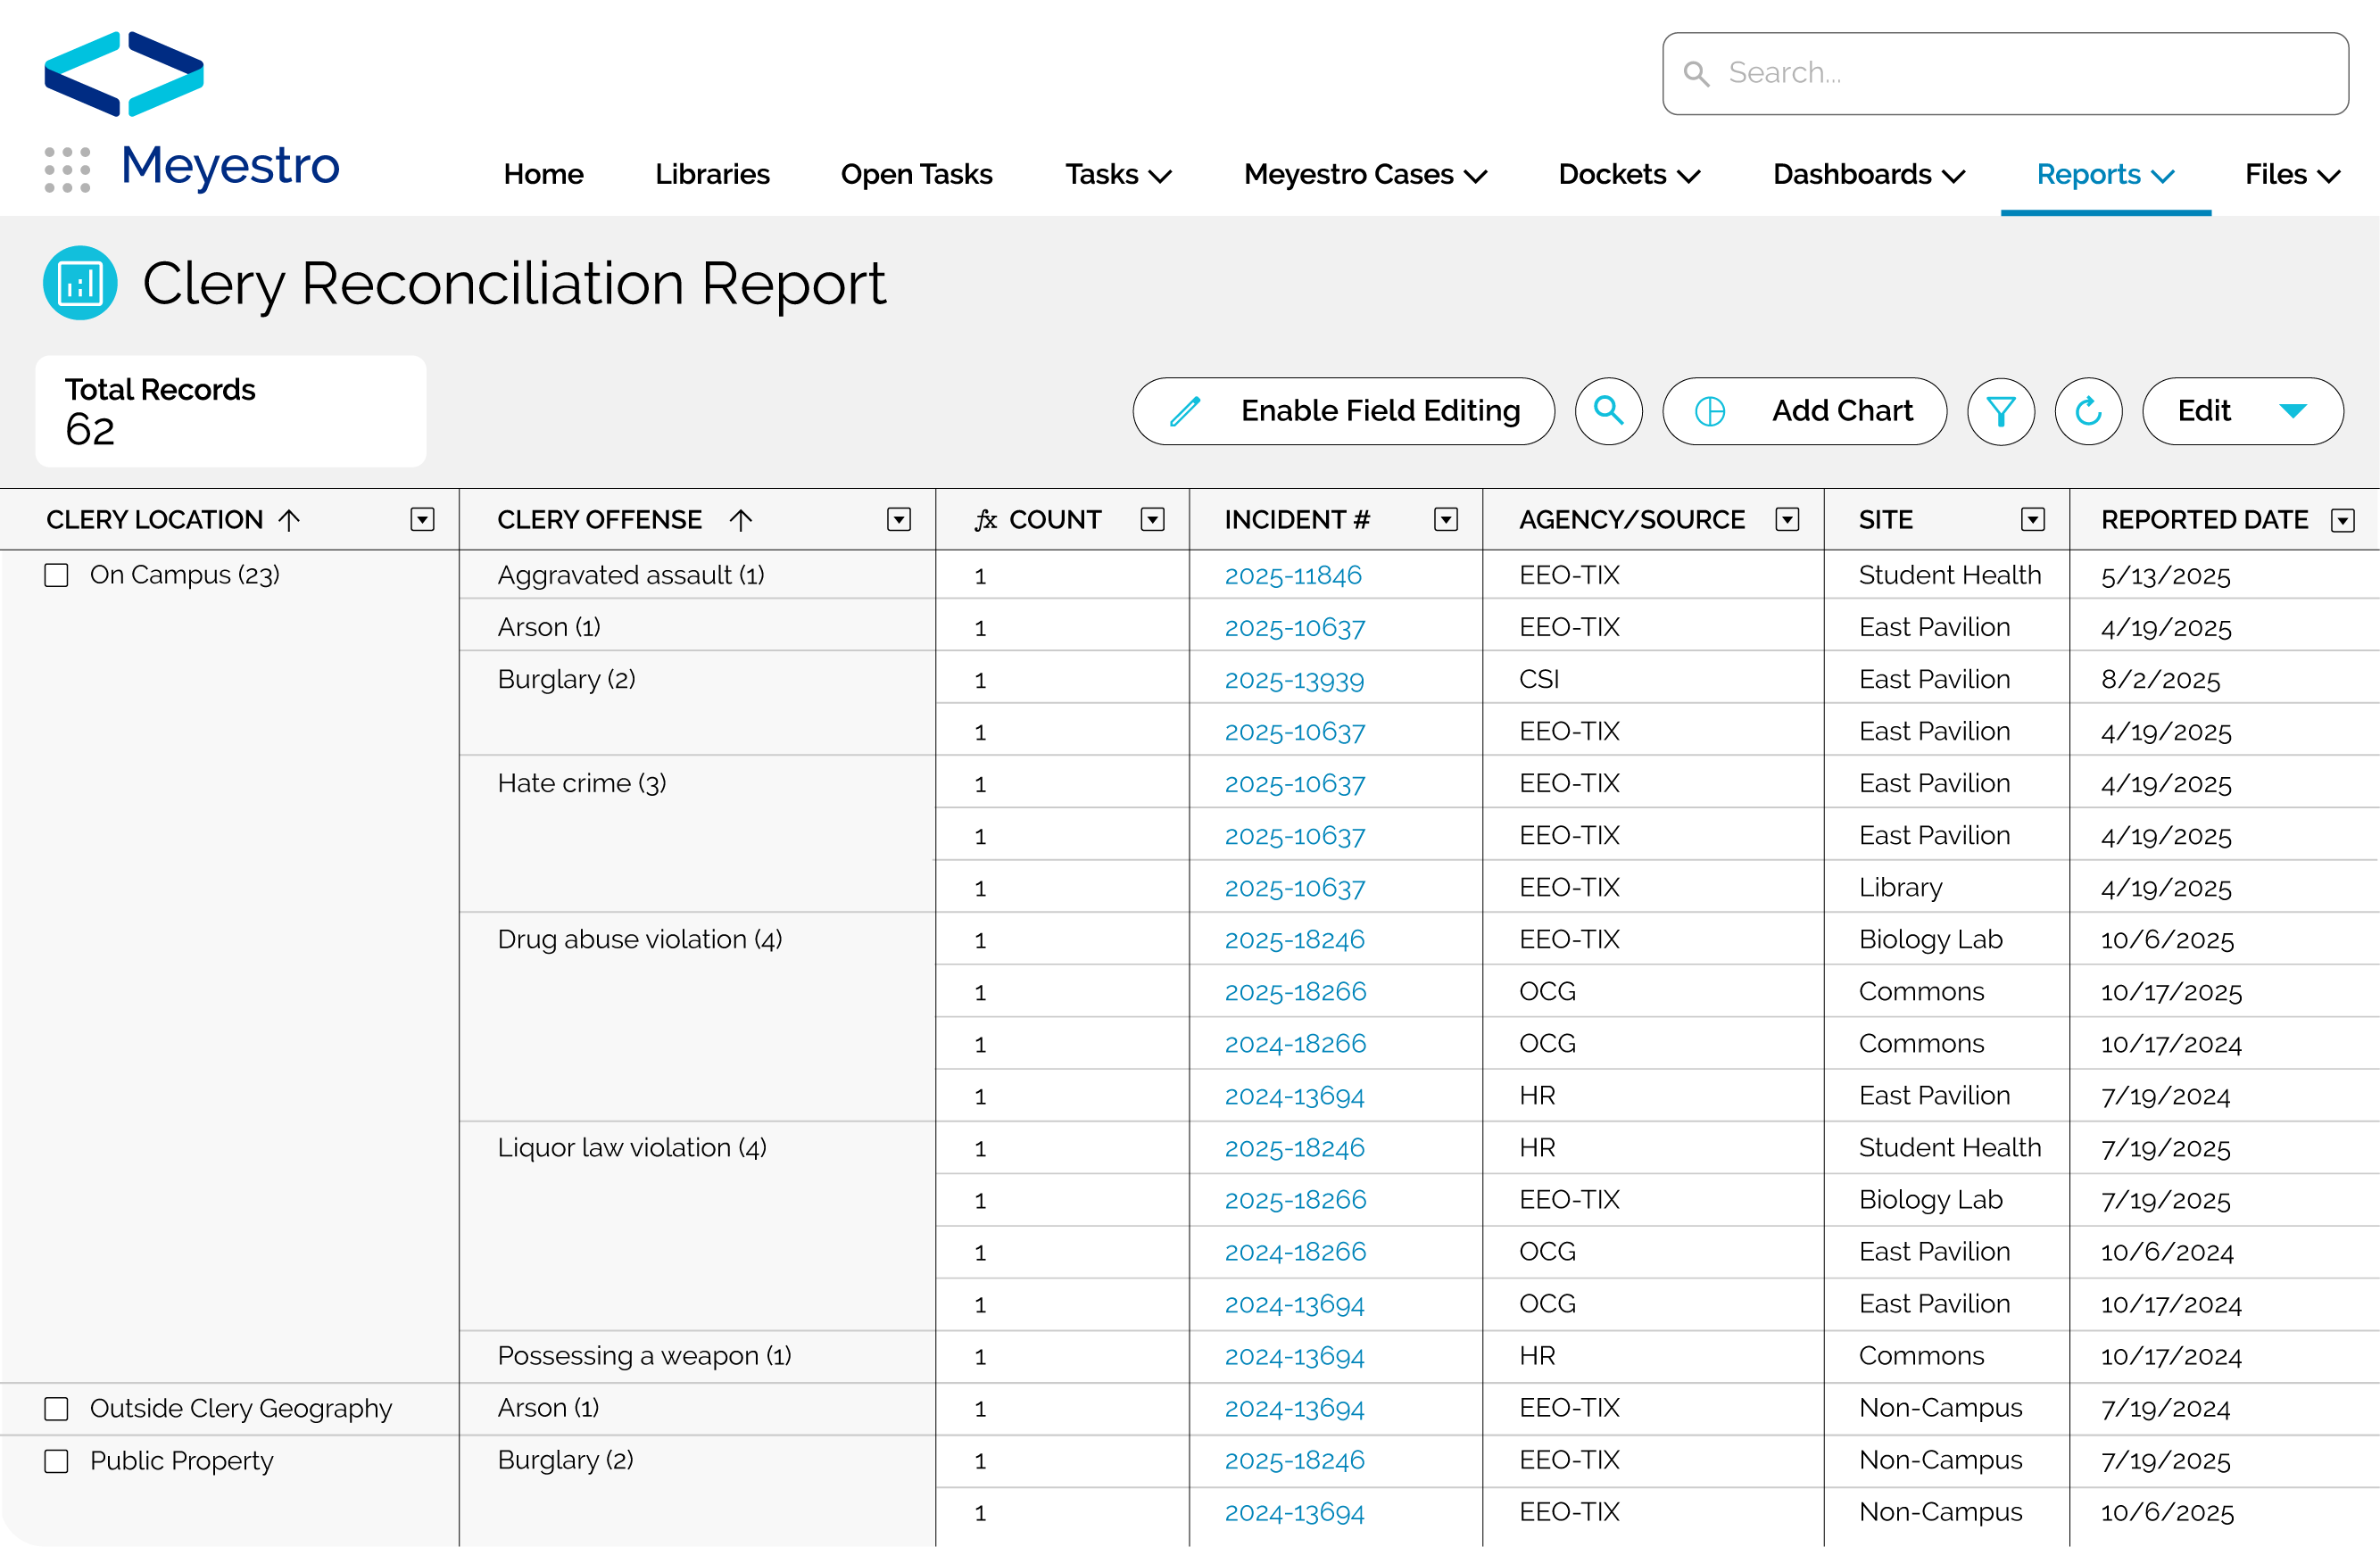This screenshot has height=1547, width=2380.
Task: Open the Incident # column filter dropdown
Action: (x=1446, y=519)
